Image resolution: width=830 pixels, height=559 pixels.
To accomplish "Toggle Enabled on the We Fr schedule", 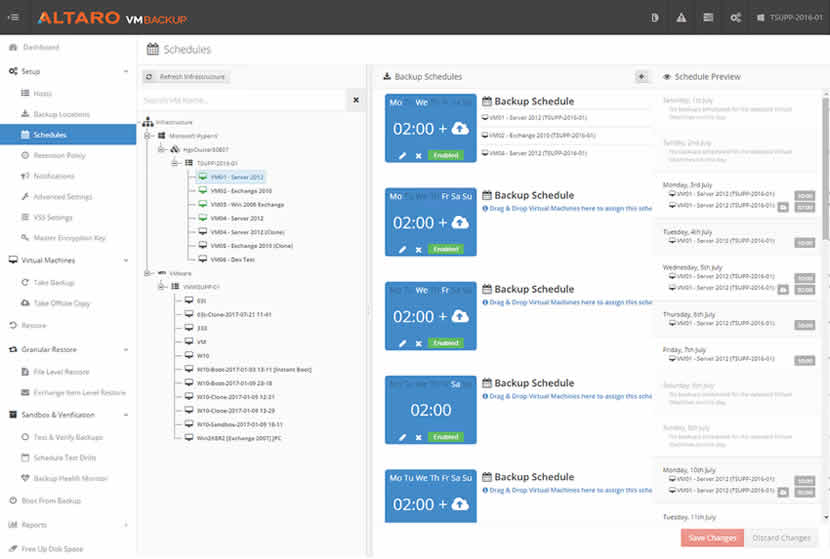I will pos(446,343).
